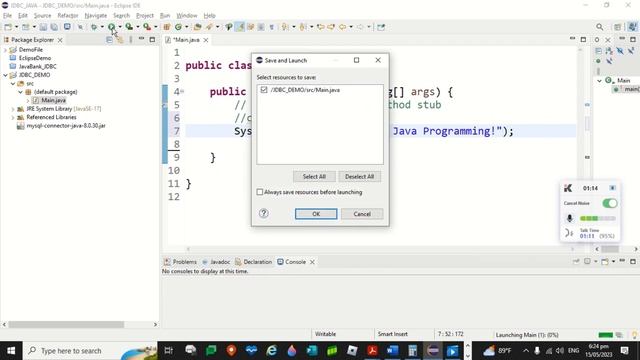Collapse the JDBC_DEMO project node
The image size is (640, 360).
[5, 75]
